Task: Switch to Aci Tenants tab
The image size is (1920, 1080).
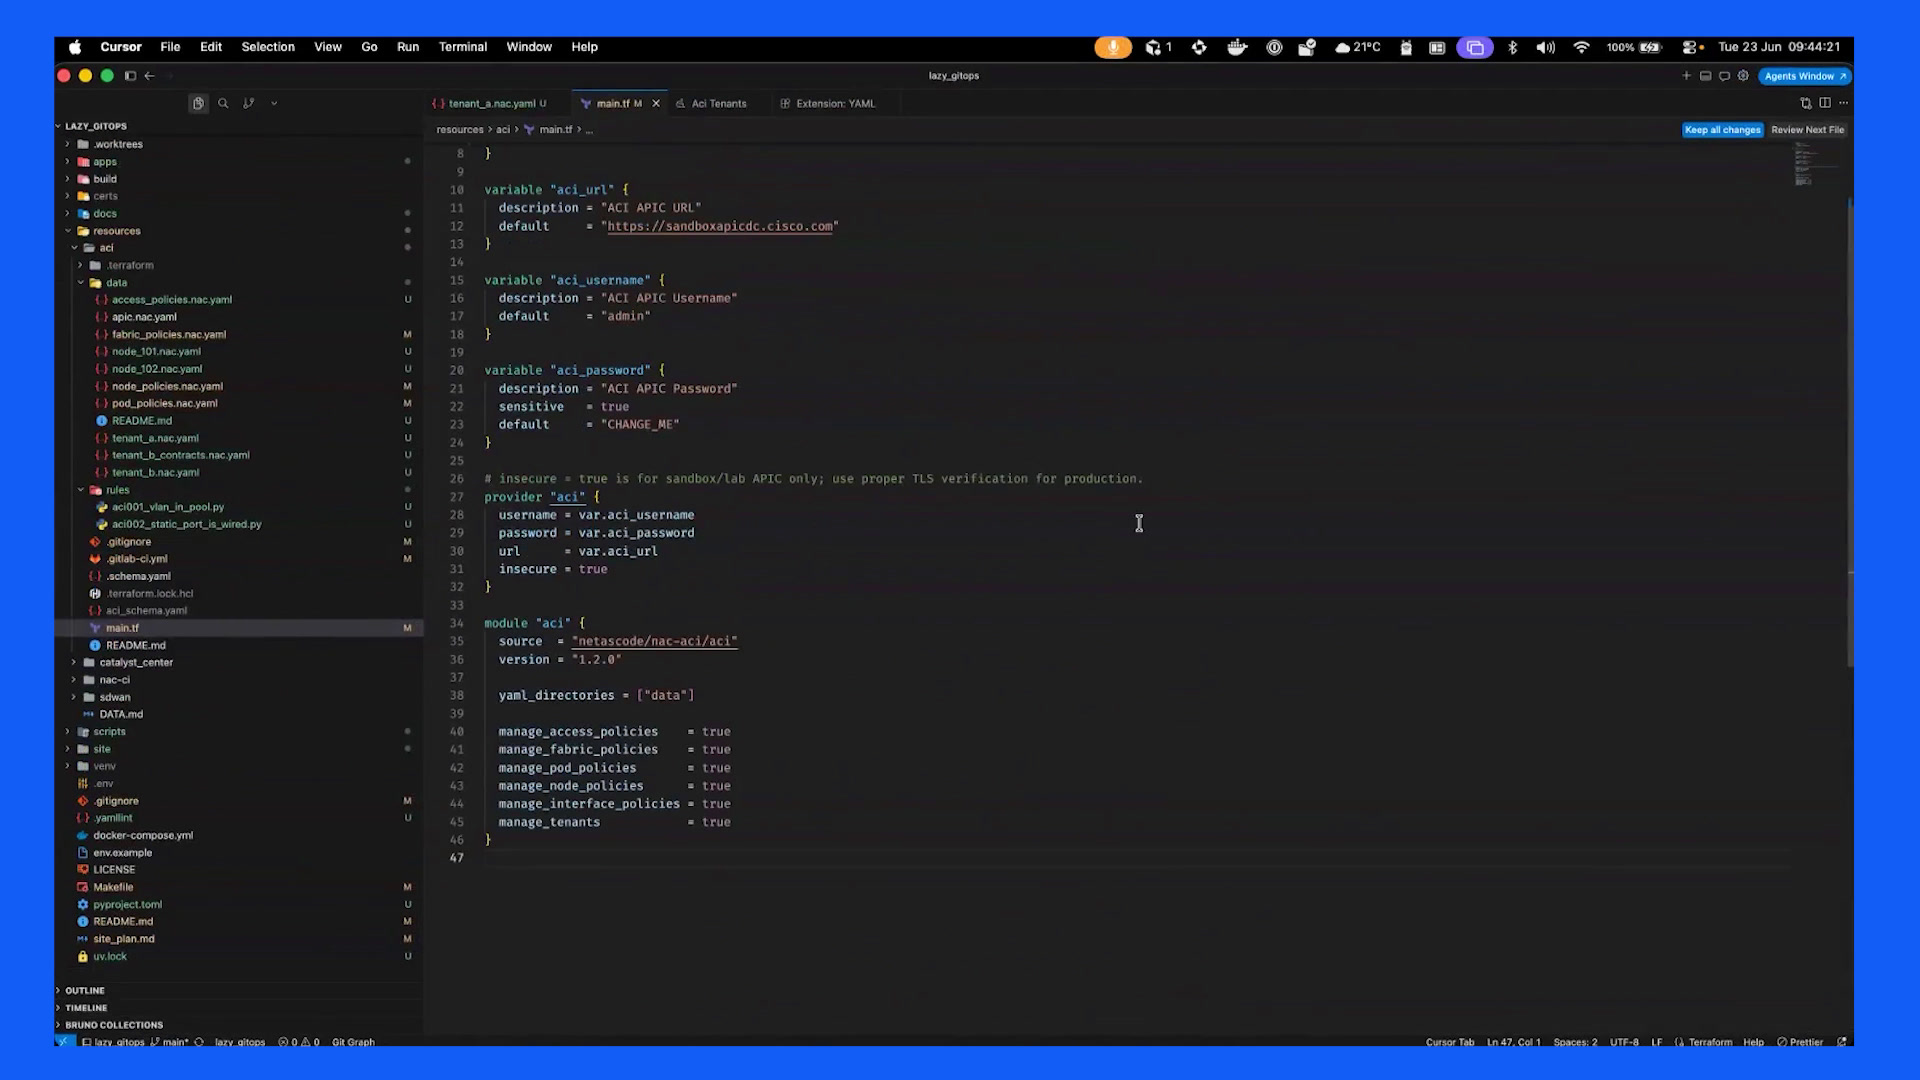Action: coord(718,103)
